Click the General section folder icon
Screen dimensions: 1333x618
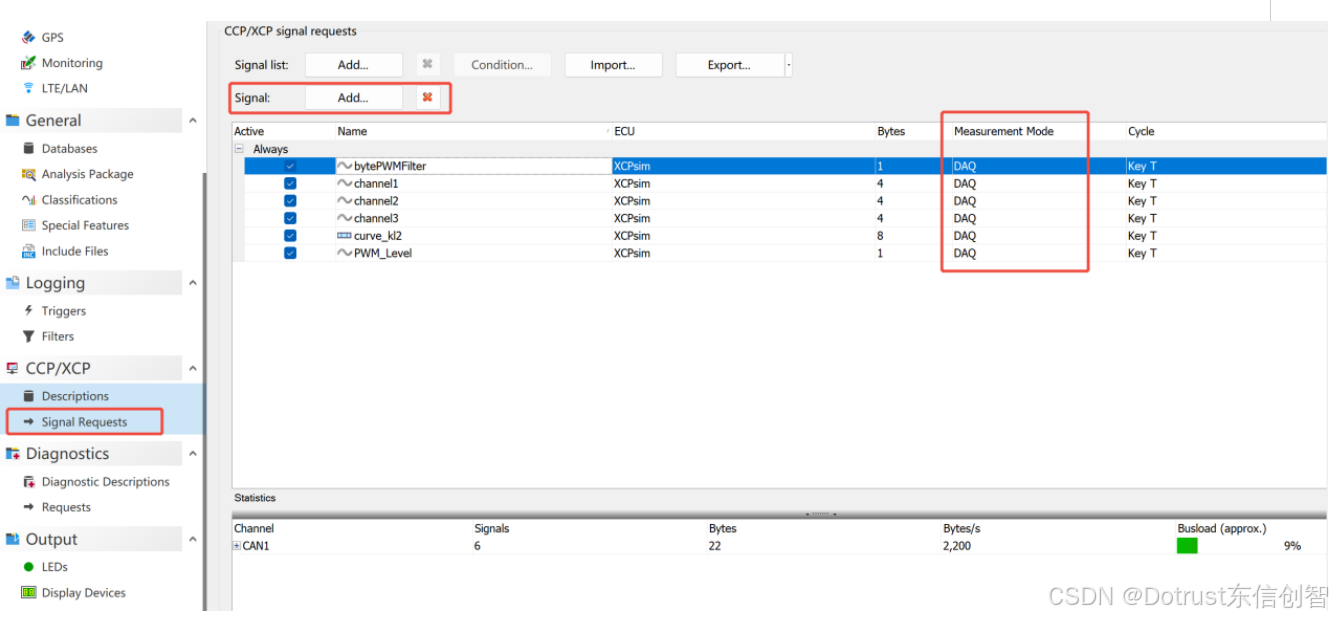click(x=13, y=120)
